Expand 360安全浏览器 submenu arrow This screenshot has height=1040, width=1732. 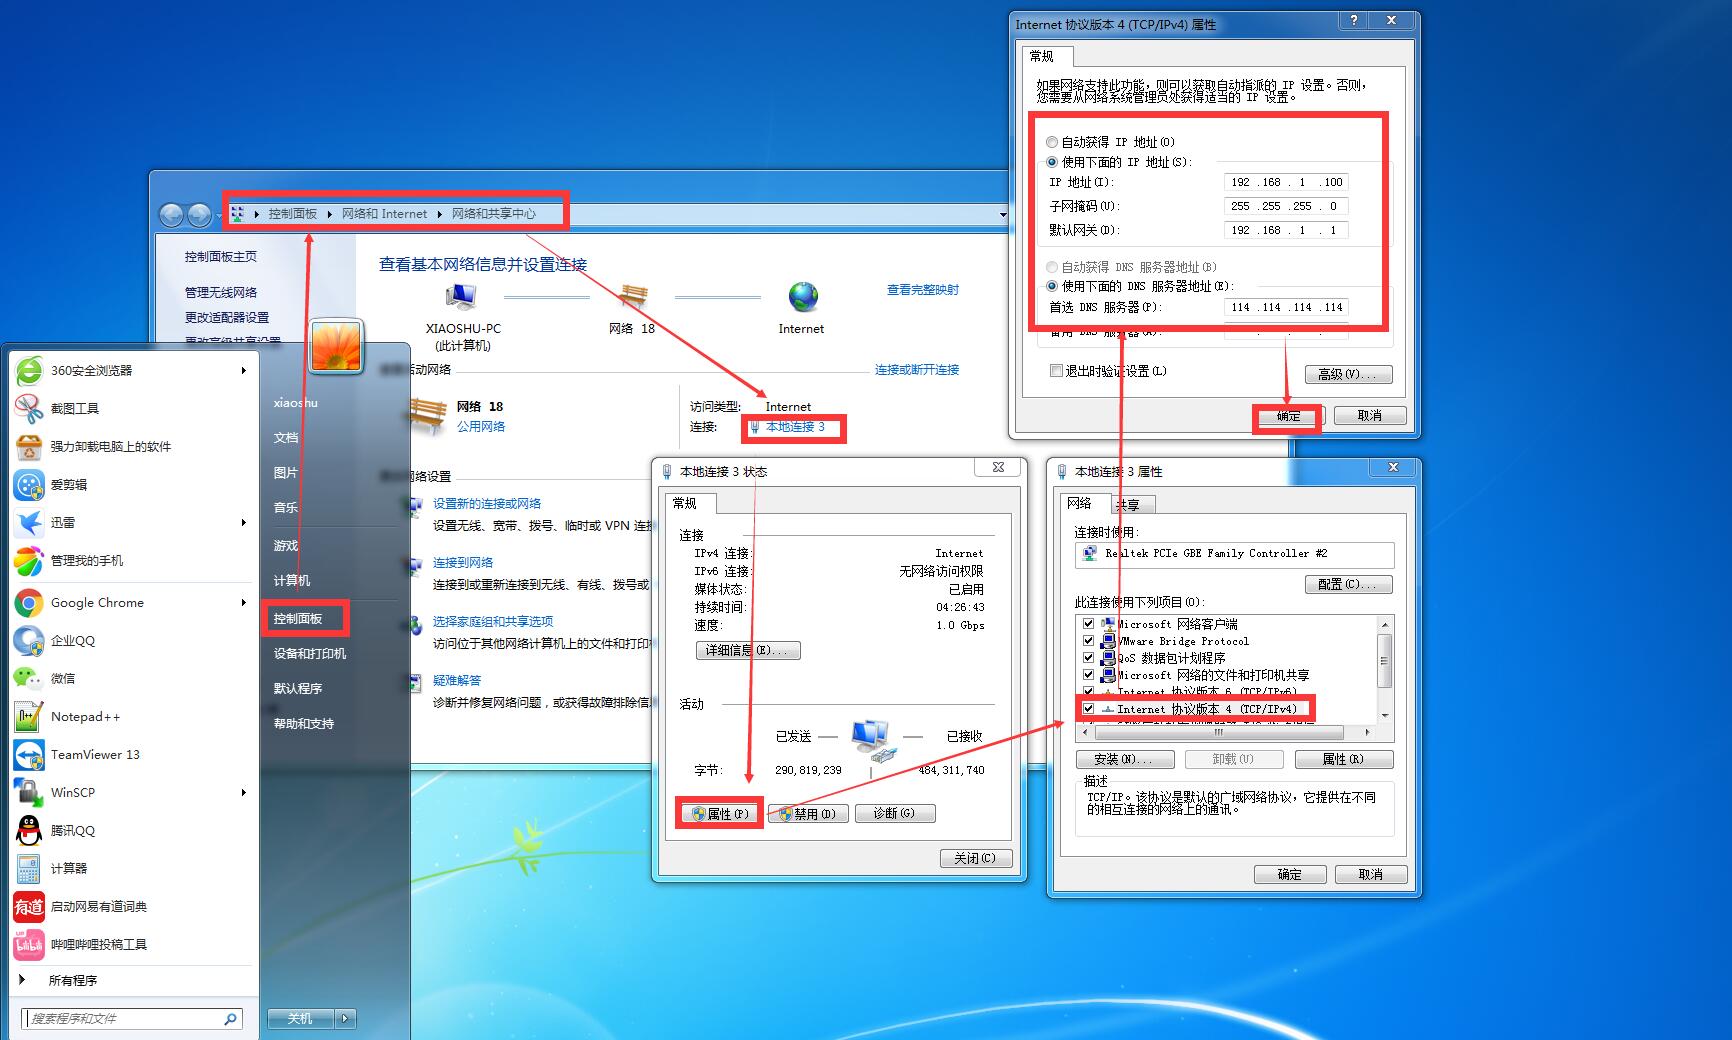(243, 370)
